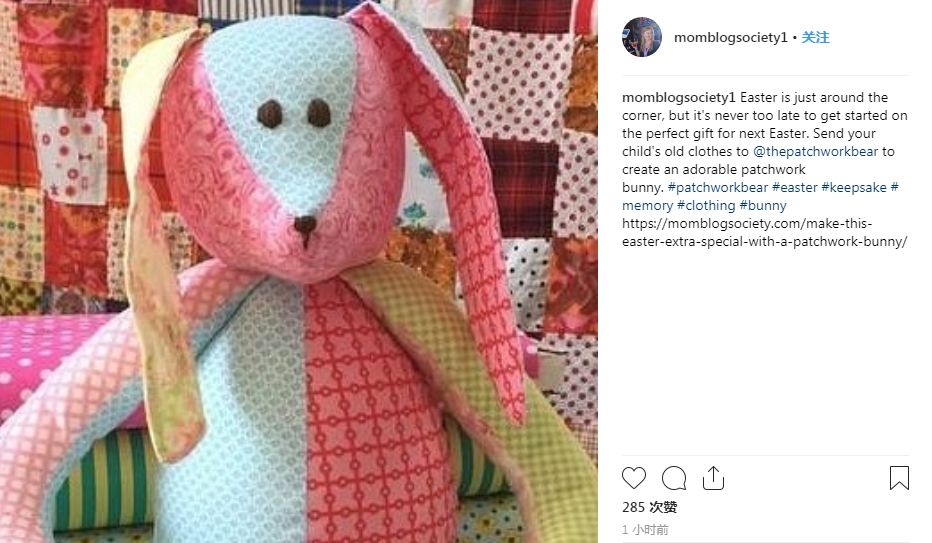The width and height of the screenshot is (932, 543).
Task: Open the #bunny hashtag
Action: click(x=763, y=206)
